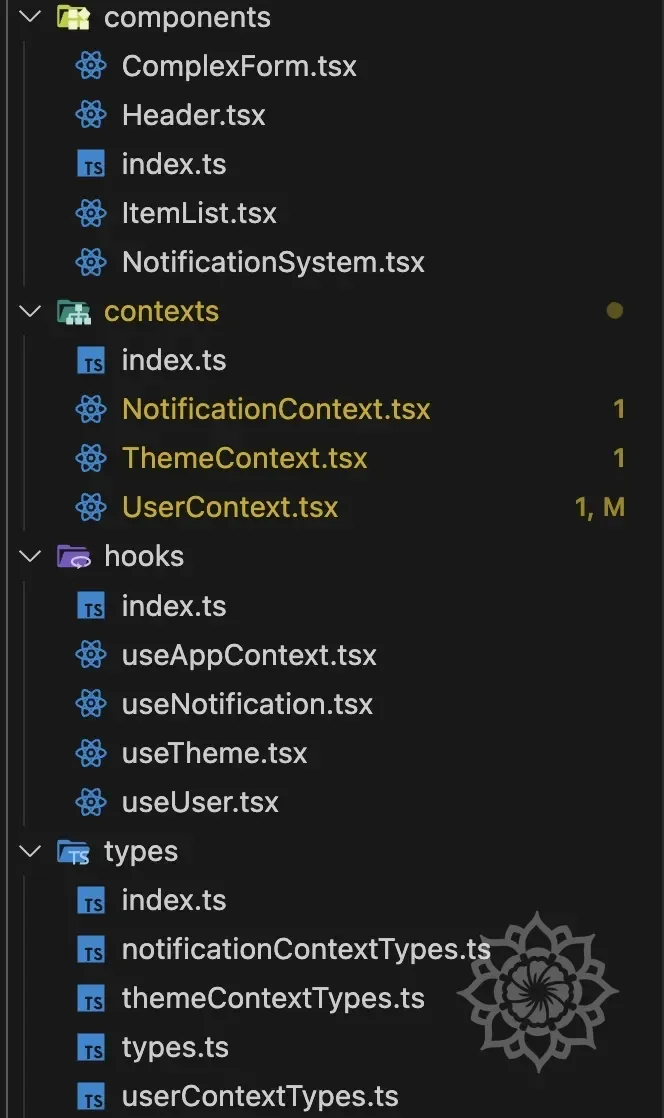The width and height of the screenshot is (664, 1118).
Task: Open the Header.tsx file
Action: 193,115
